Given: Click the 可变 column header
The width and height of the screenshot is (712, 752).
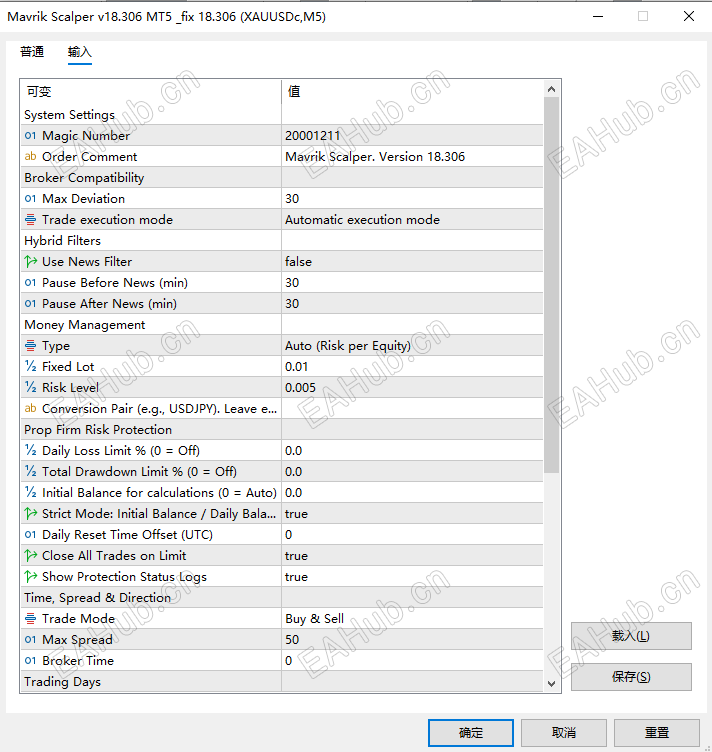Looking at the screenshot, I should 151,92.
